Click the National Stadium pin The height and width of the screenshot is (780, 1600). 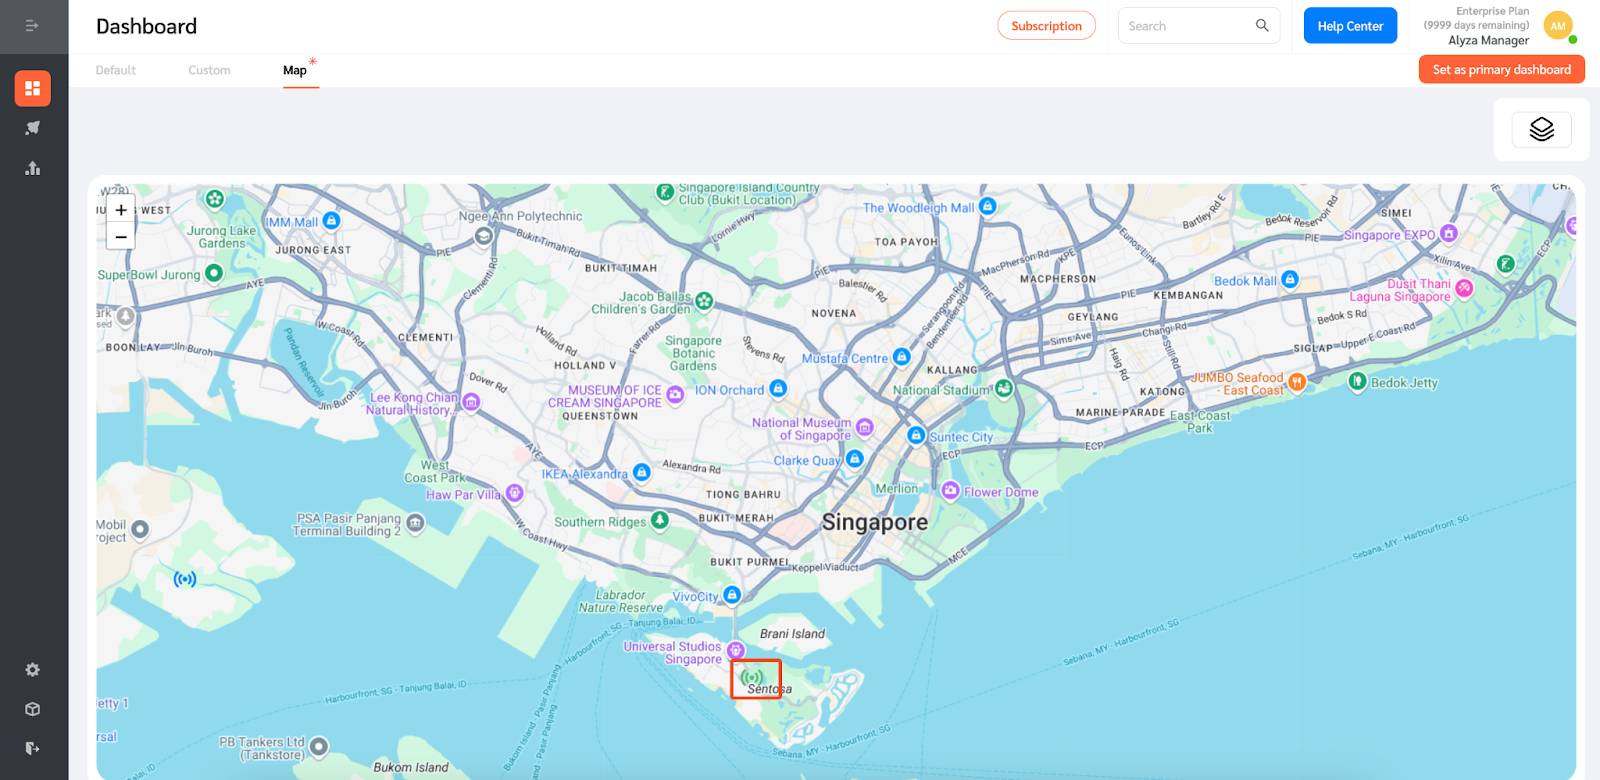(1004, 388)
